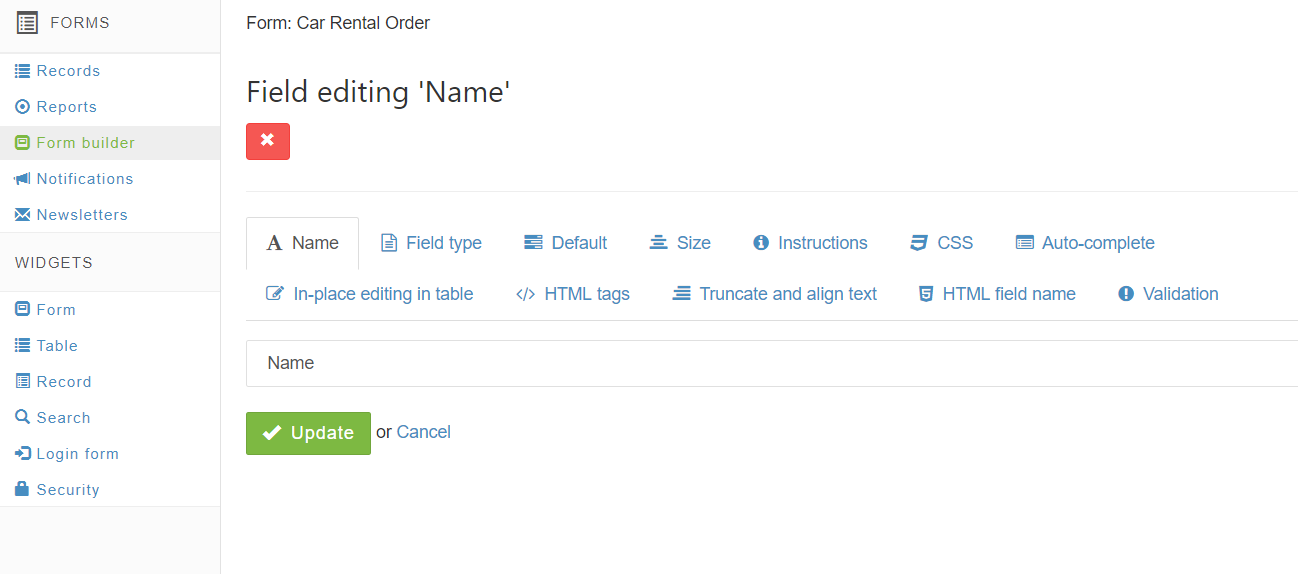Select the CSS tab

[941, 243]
